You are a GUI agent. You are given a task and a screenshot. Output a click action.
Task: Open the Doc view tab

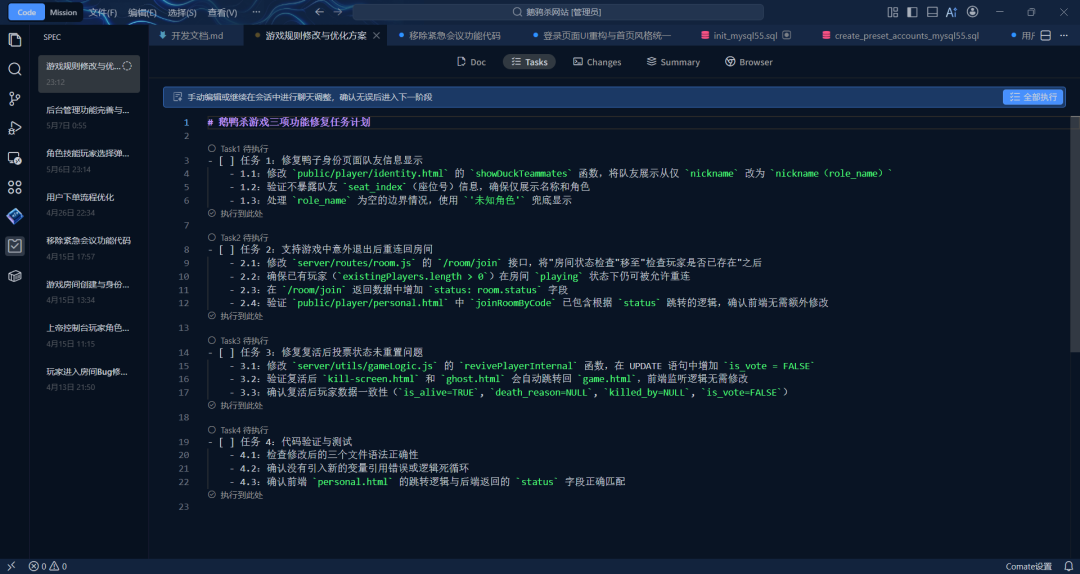click(471, 62)
